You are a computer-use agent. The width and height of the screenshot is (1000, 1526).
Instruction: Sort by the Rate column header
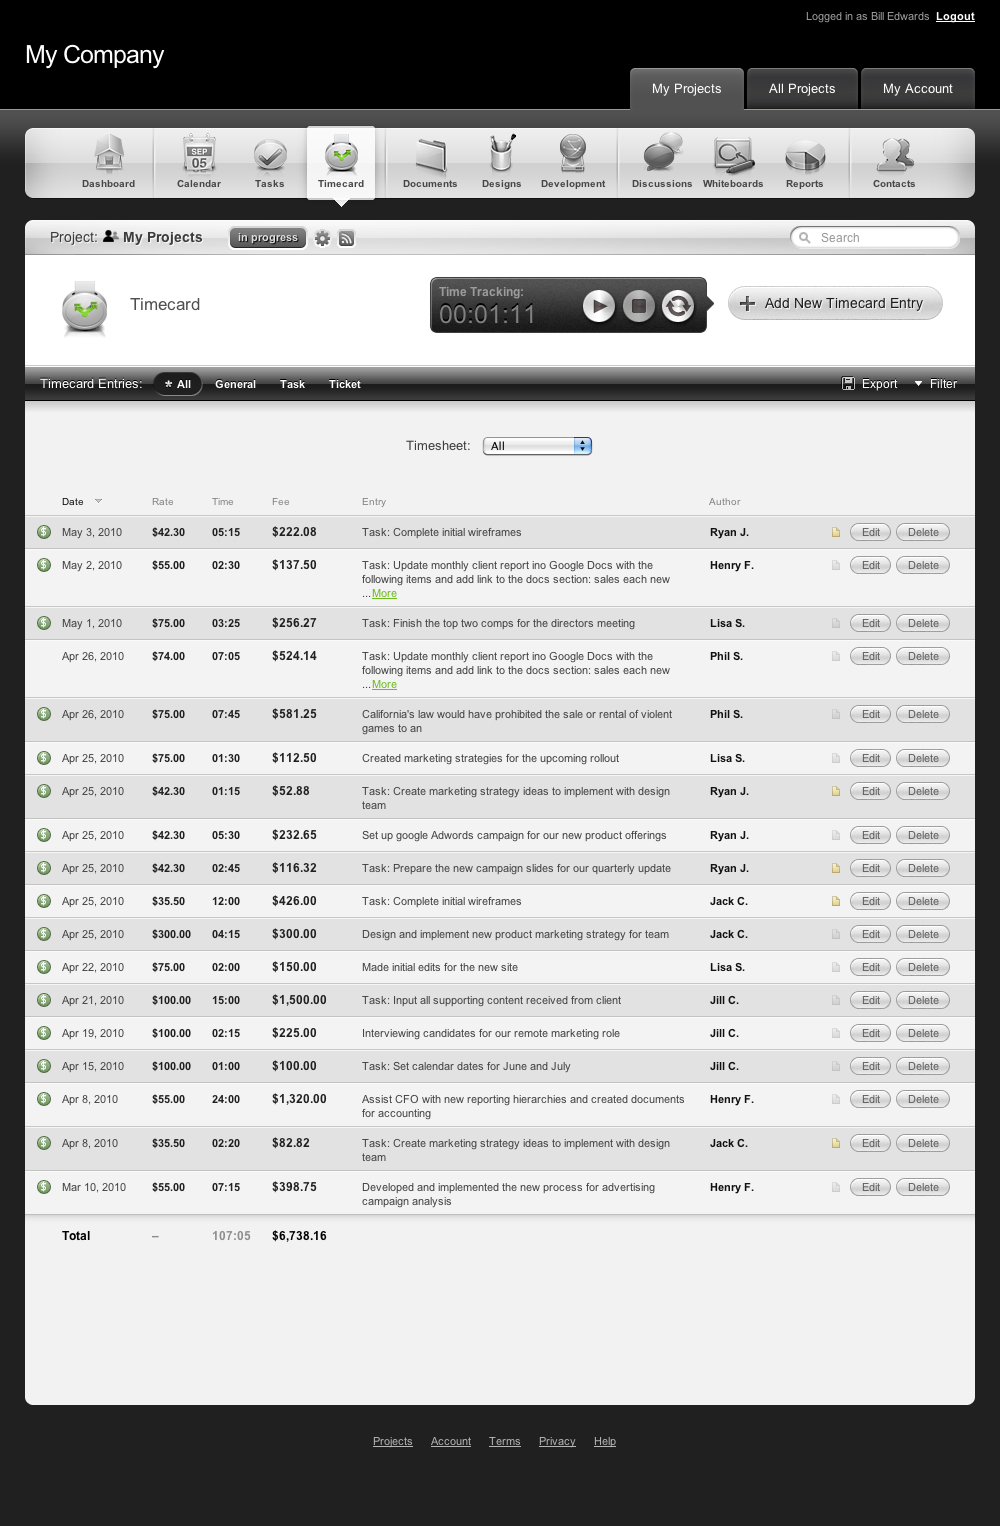point(162,502)
